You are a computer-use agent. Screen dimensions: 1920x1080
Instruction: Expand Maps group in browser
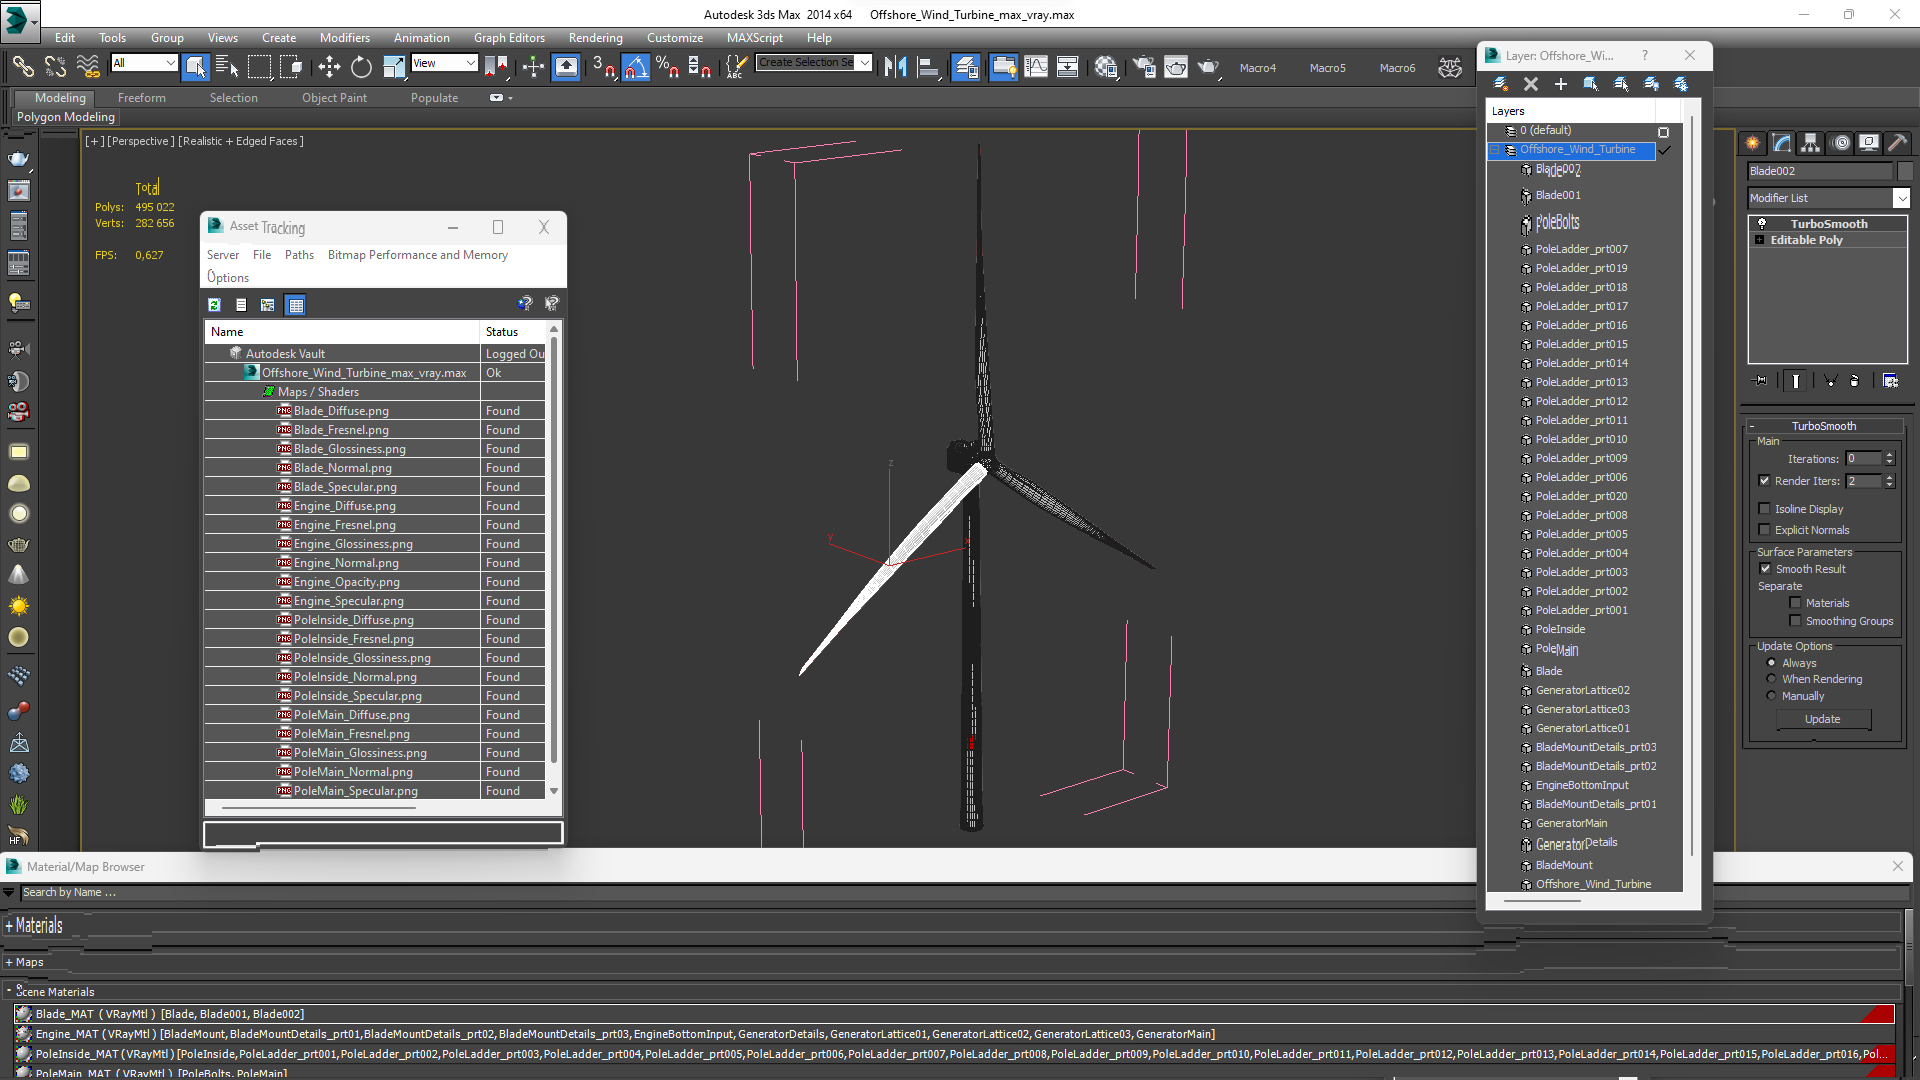point(9,962)
